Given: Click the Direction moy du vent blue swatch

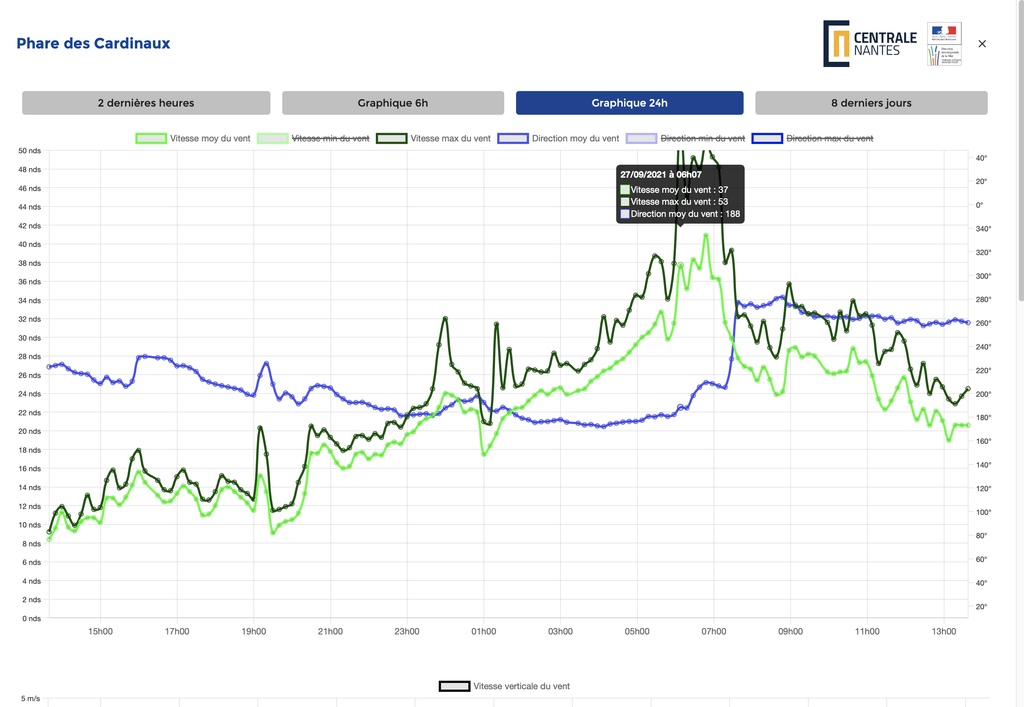Looking at the screenshot, I should click(x=513, y=138).
